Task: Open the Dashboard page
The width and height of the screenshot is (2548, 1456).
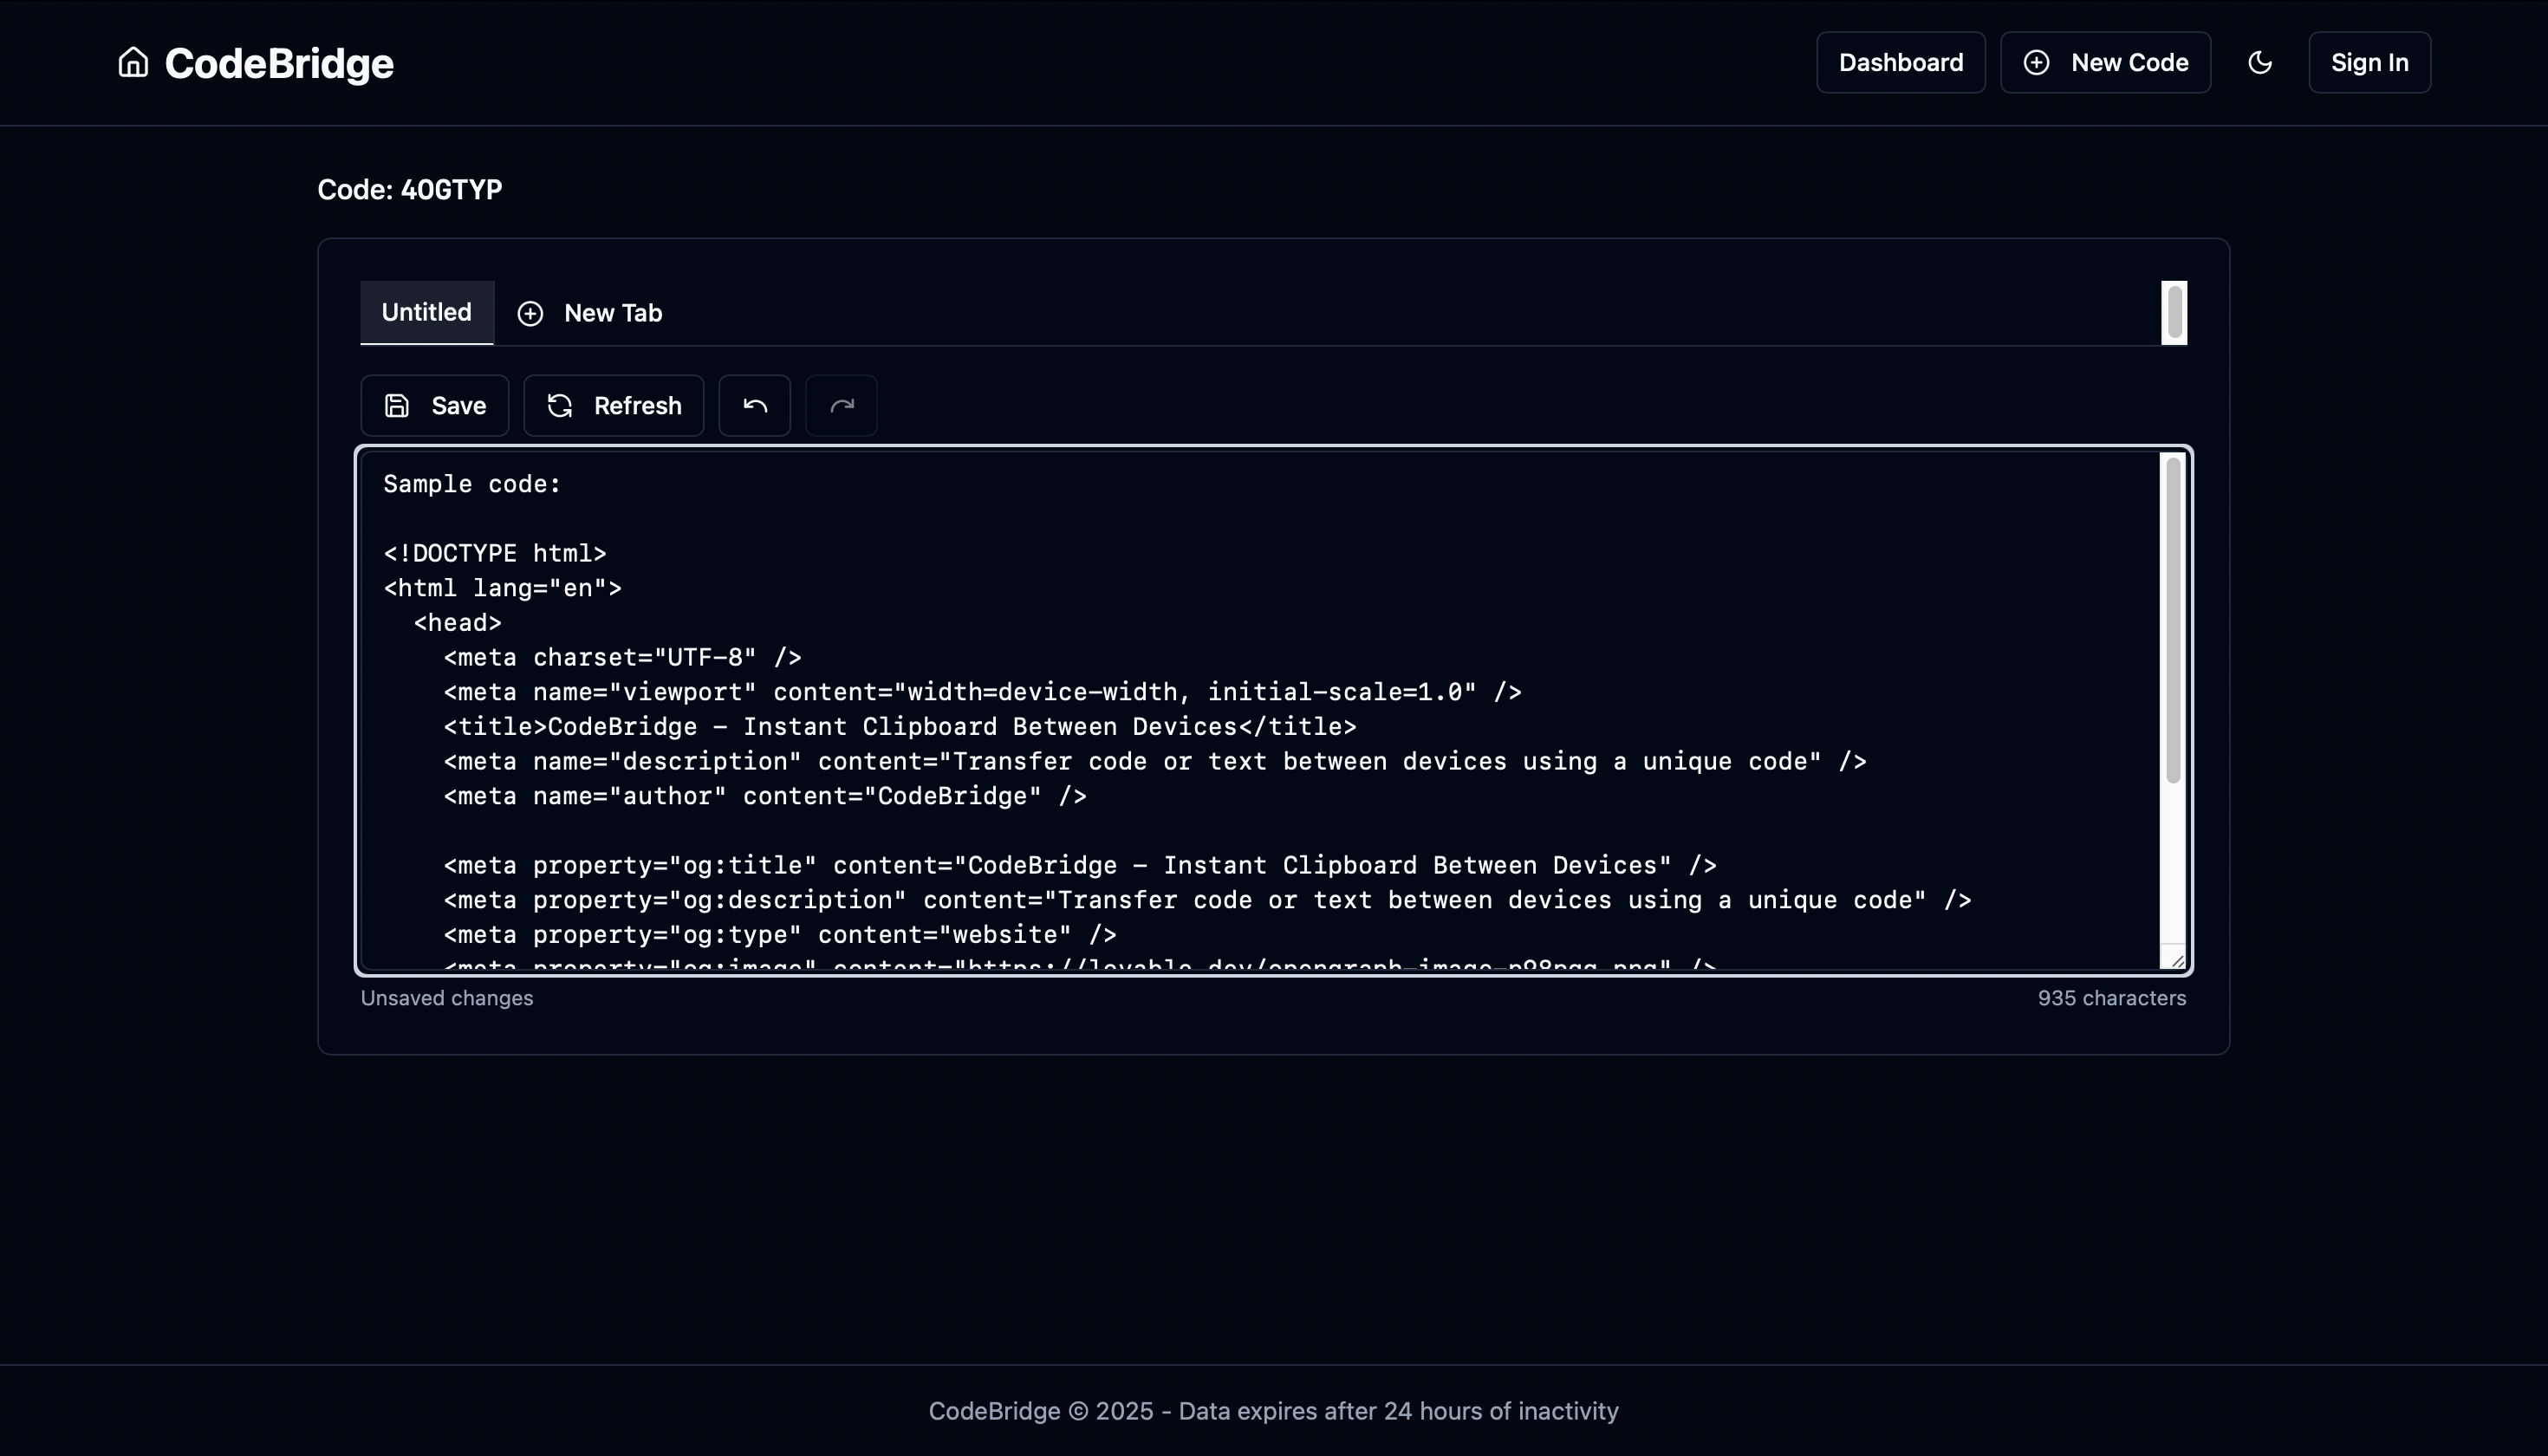Action: [x=1900, y=62]
